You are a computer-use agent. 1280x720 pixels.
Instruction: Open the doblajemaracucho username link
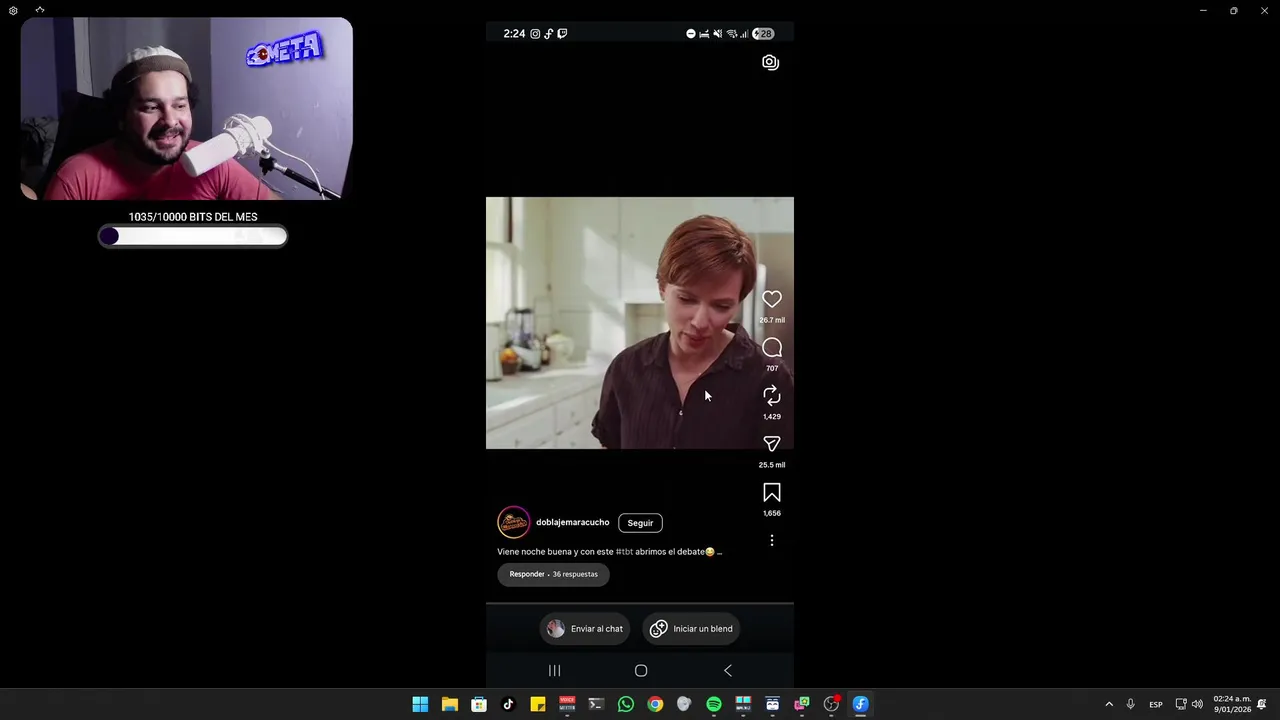[x=572, y=522]
